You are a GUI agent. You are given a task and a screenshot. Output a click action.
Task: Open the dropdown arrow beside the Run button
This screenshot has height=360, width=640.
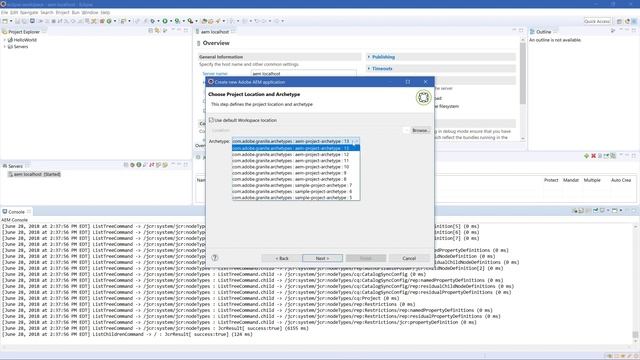pos(171,21)
